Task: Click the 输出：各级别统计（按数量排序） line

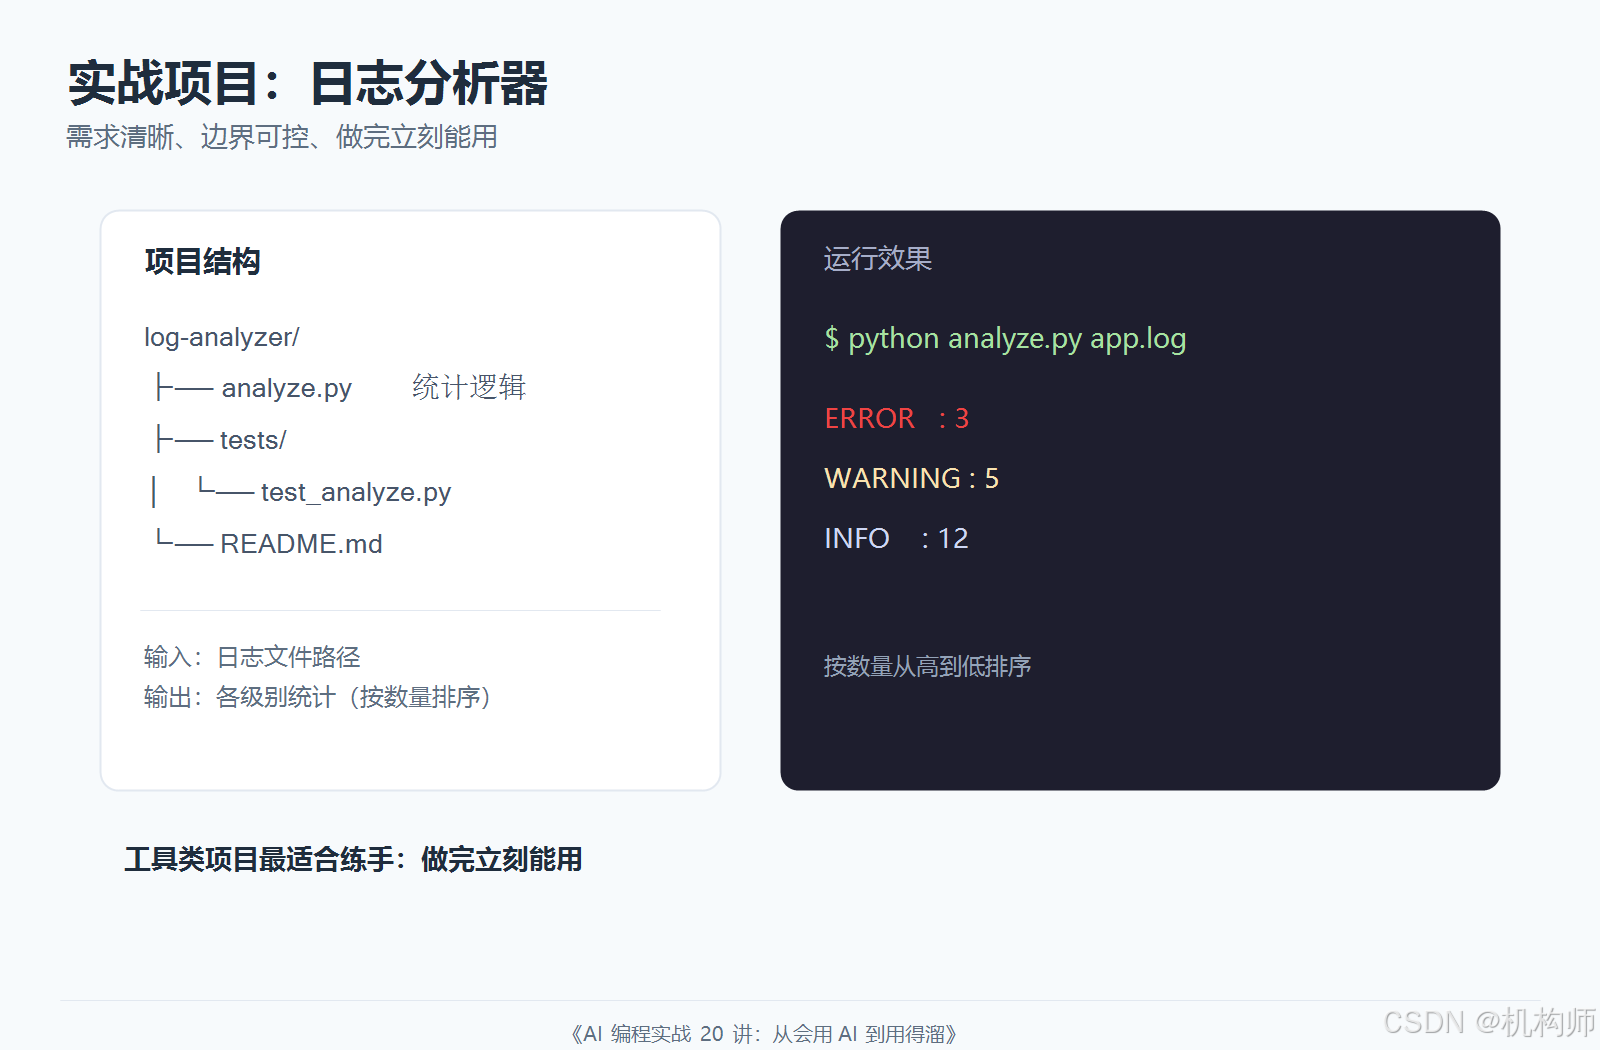Action: coord(319,697)
